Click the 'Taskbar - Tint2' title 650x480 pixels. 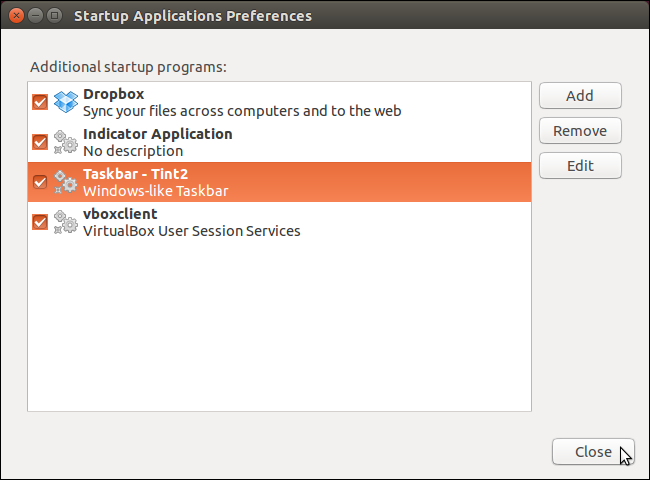tap(136, 174)
